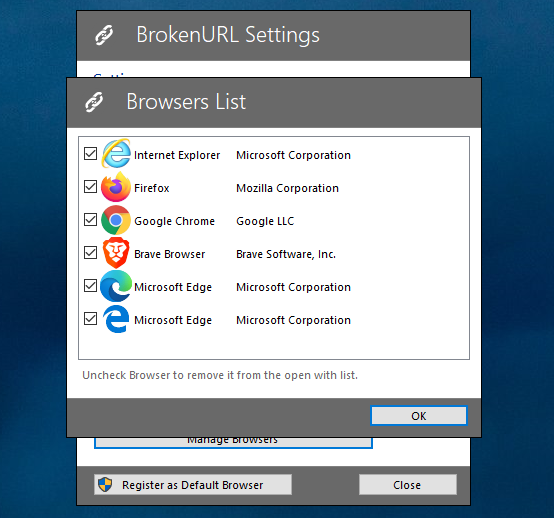This screenshot has height=518, width=554.
Task: Click the partially hidden Manage Browsers button
Action: [x=233, y=443]
